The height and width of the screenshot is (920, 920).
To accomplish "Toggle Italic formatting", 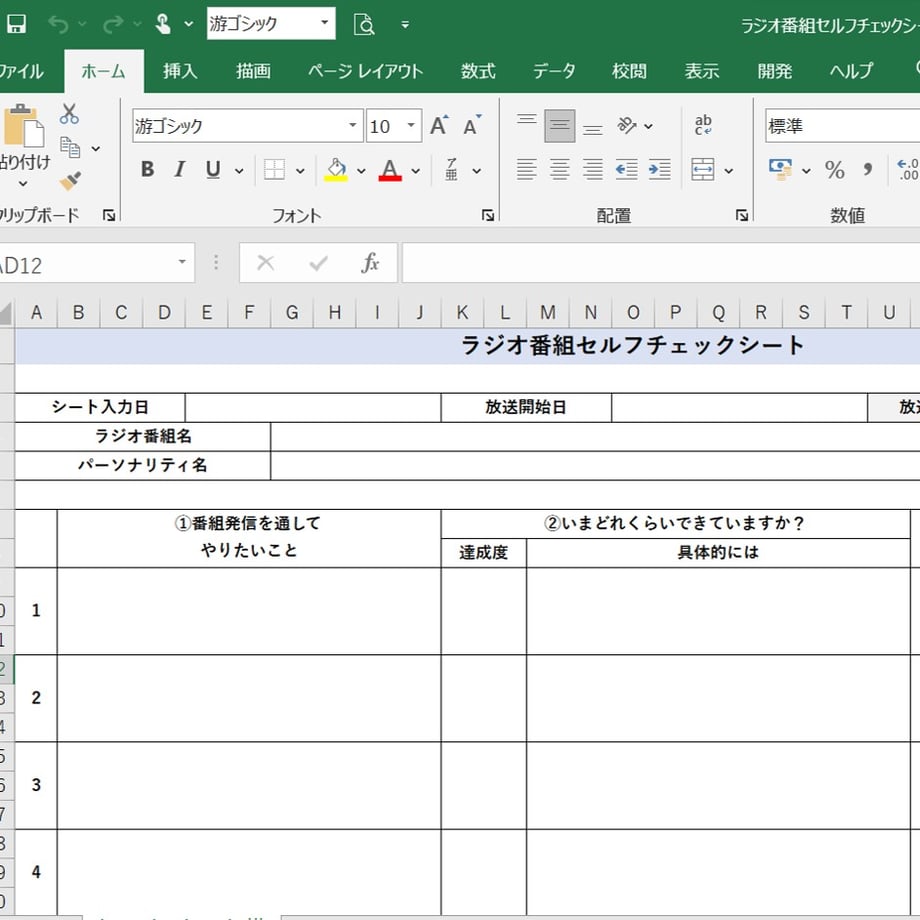I will point(180,170).
